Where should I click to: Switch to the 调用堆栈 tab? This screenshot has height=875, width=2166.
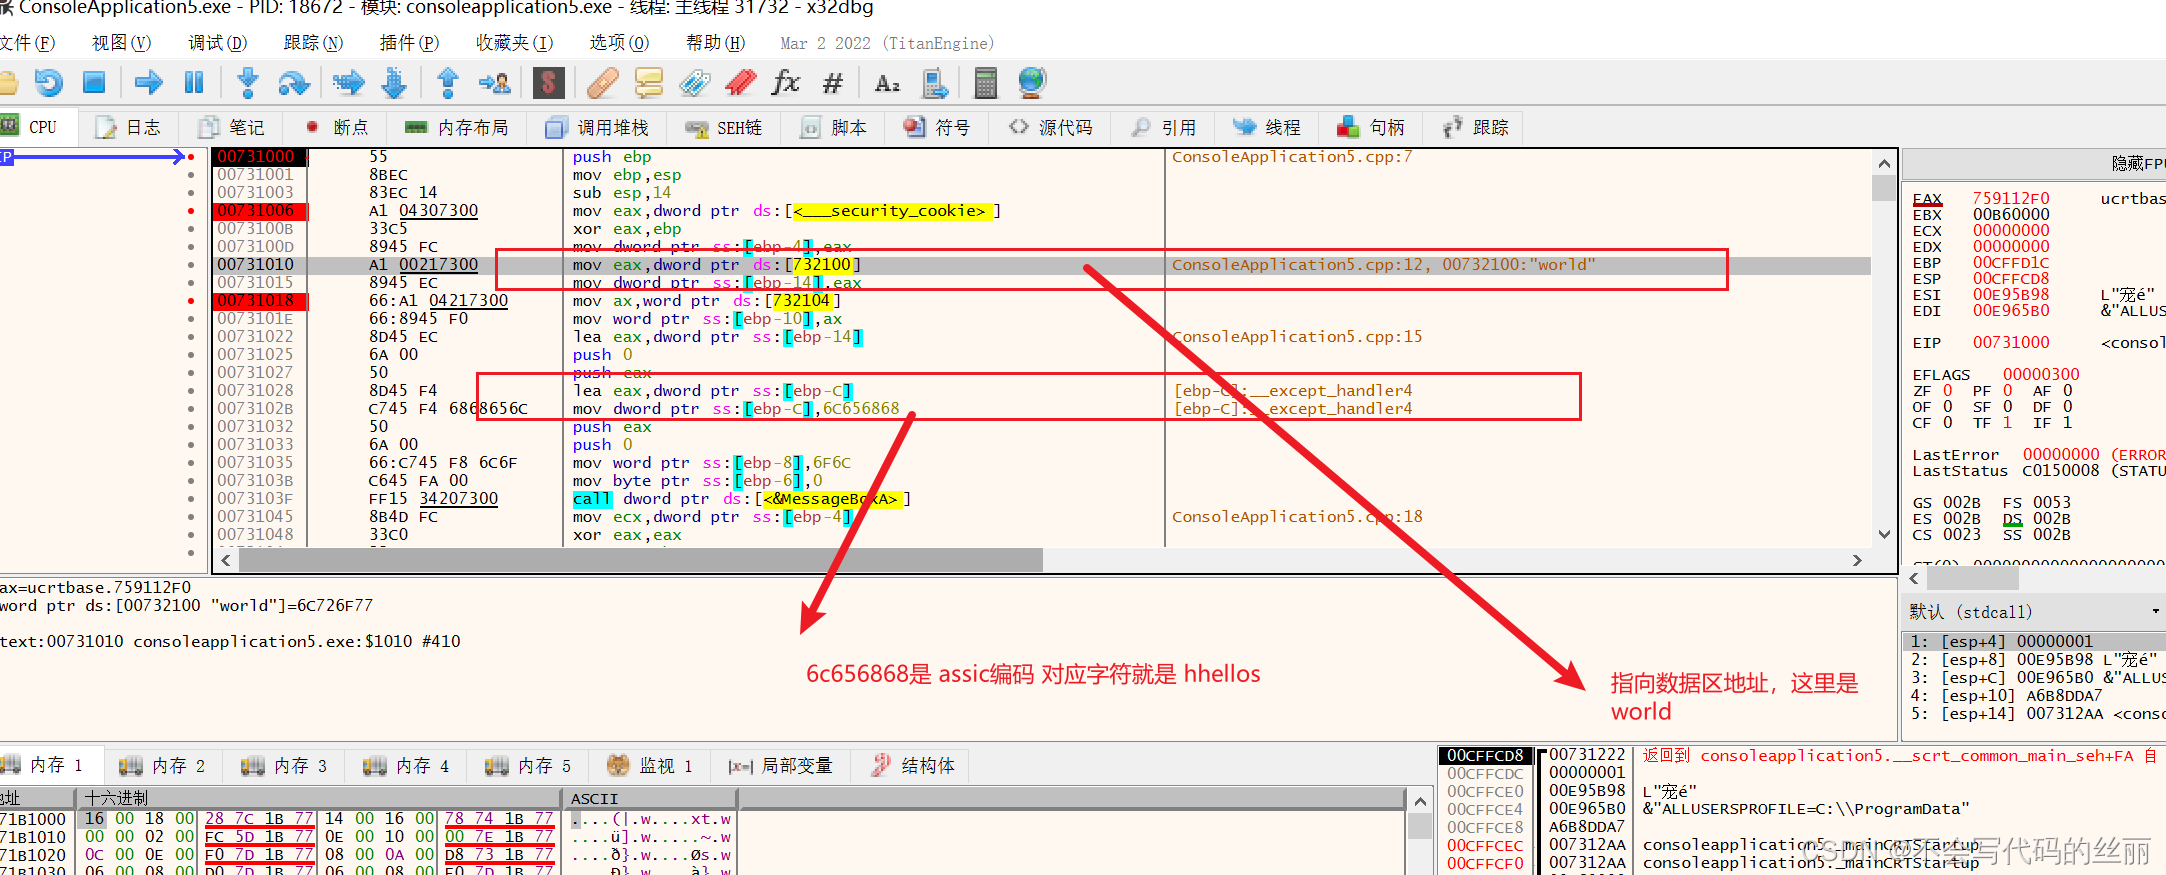tap(597, 127)
